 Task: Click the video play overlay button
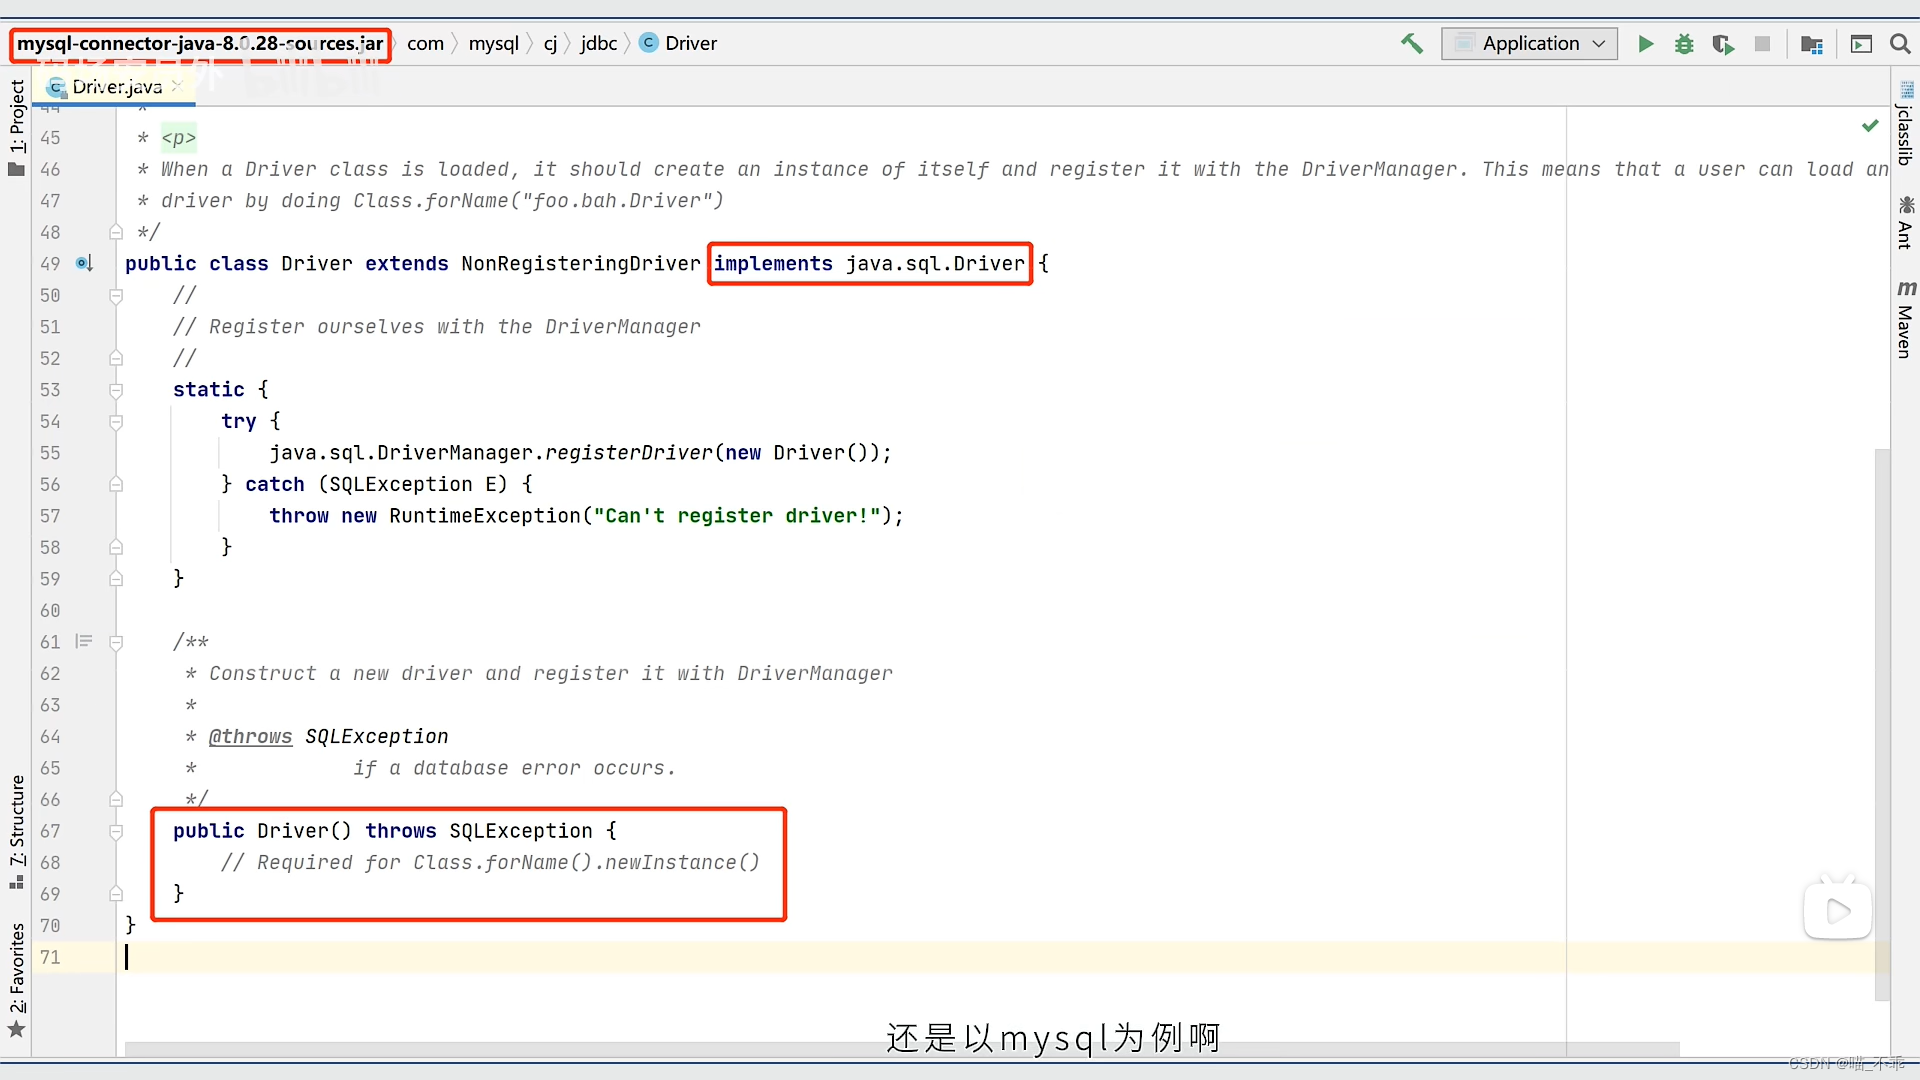click(x=1837, y=910)
